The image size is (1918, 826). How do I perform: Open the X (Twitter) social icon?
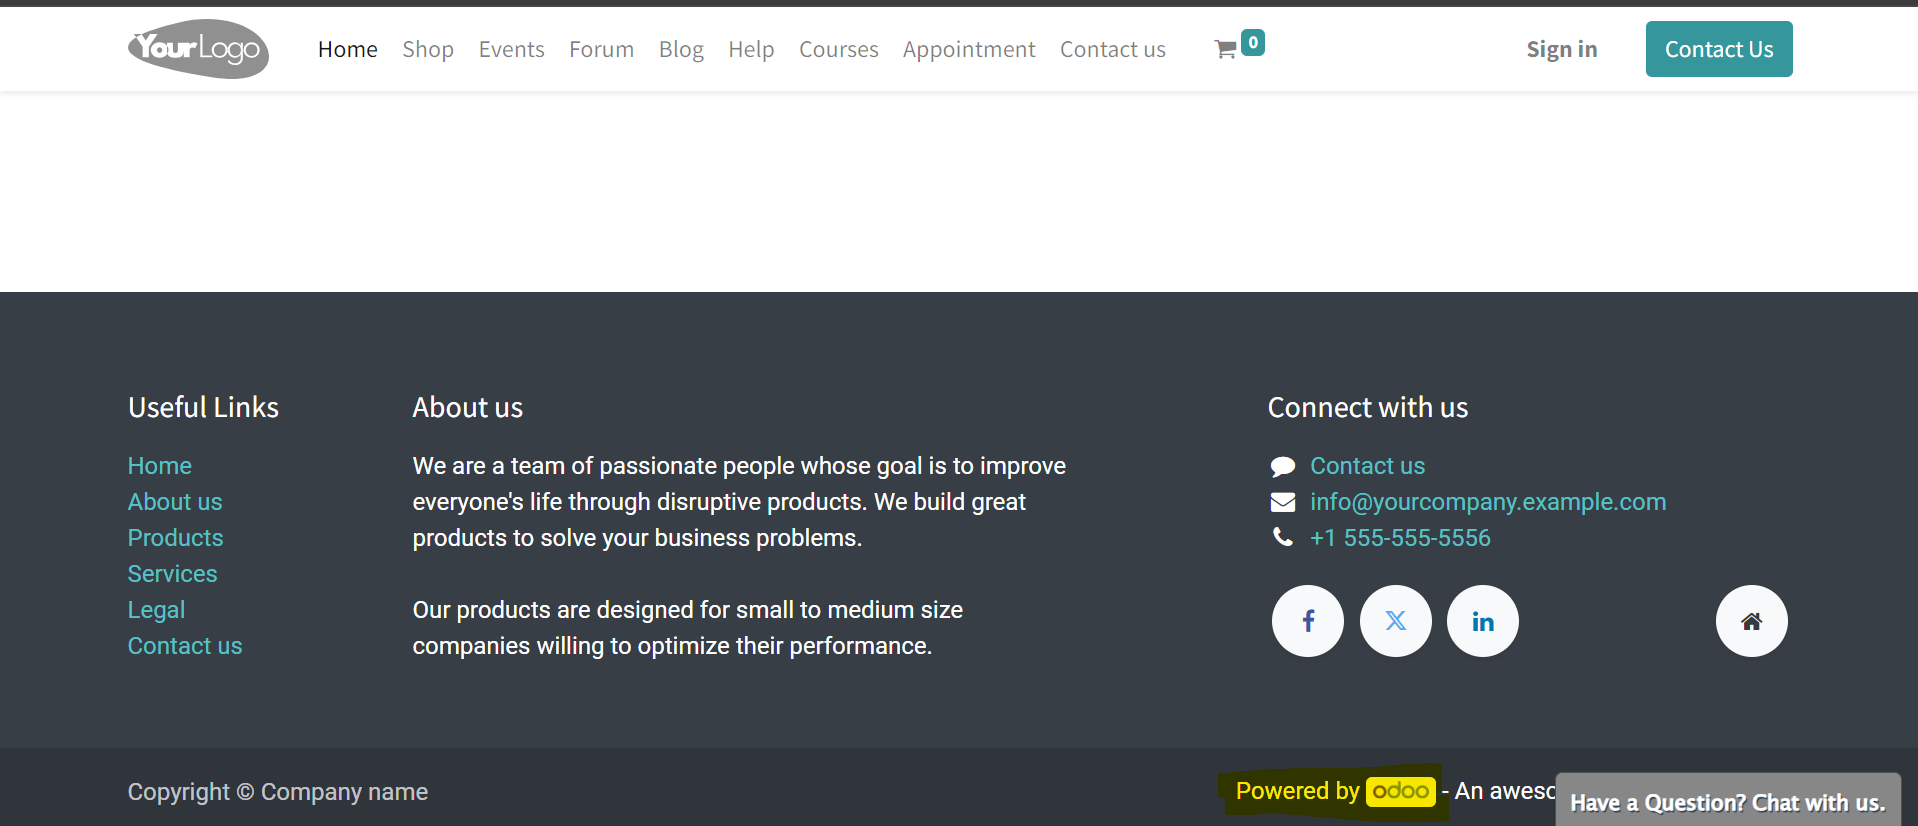pos(1395,621)
